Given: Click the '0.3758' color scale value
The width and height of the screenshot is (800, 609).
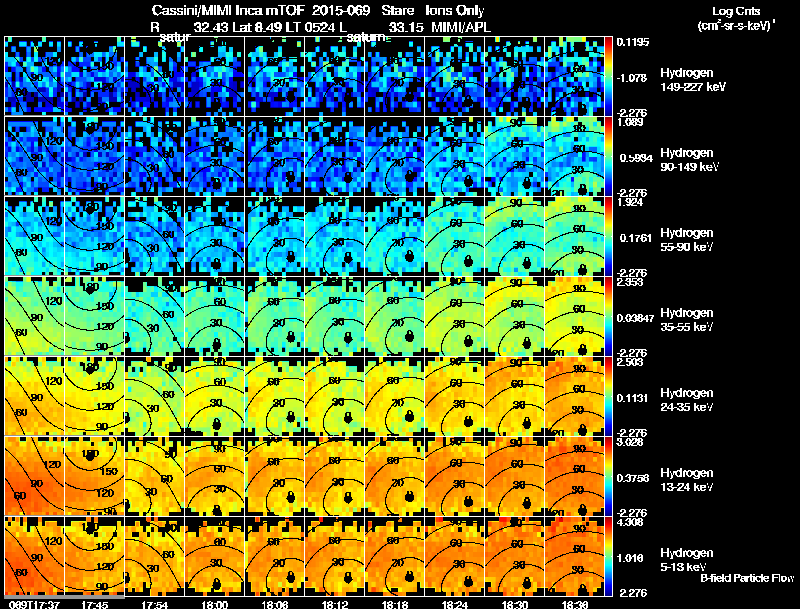Looking at the screenshot, I should pyautogui.click(x=633, y=478).
